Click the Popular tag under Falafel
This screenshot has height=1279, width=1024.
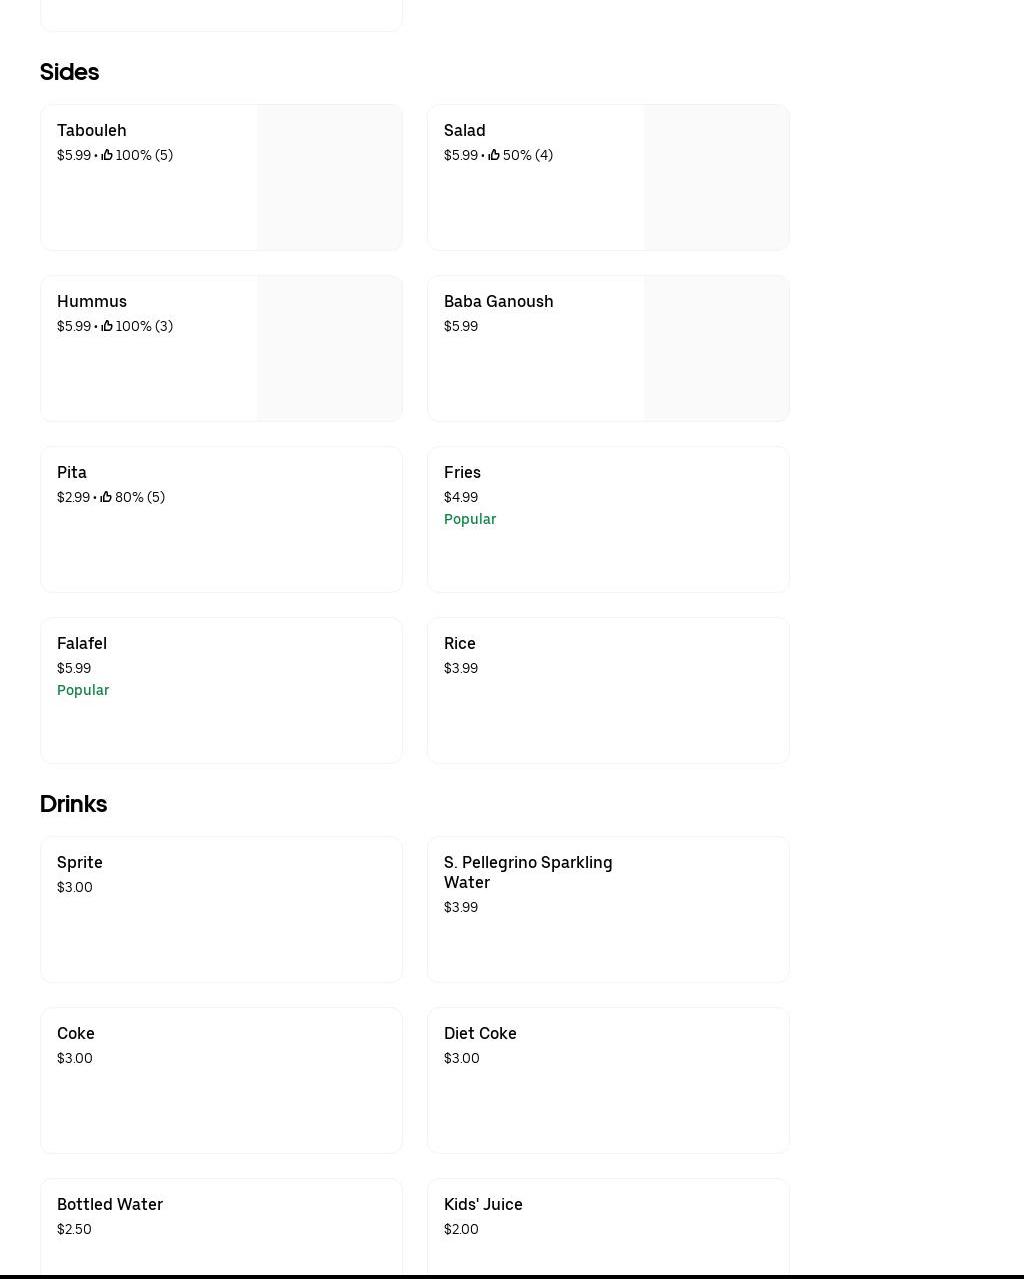coord(83,690)
